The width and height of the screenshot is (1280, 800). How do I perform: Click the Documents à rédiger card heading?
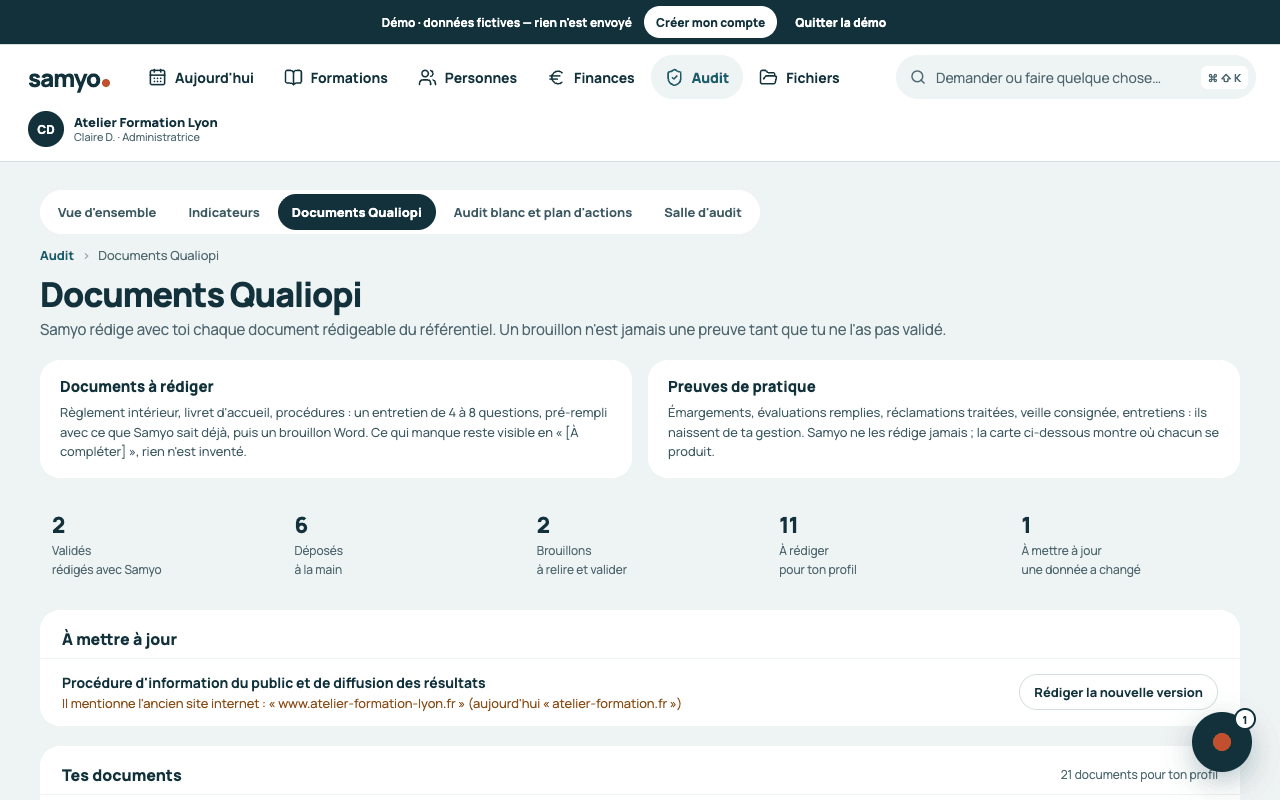[137, 386]
